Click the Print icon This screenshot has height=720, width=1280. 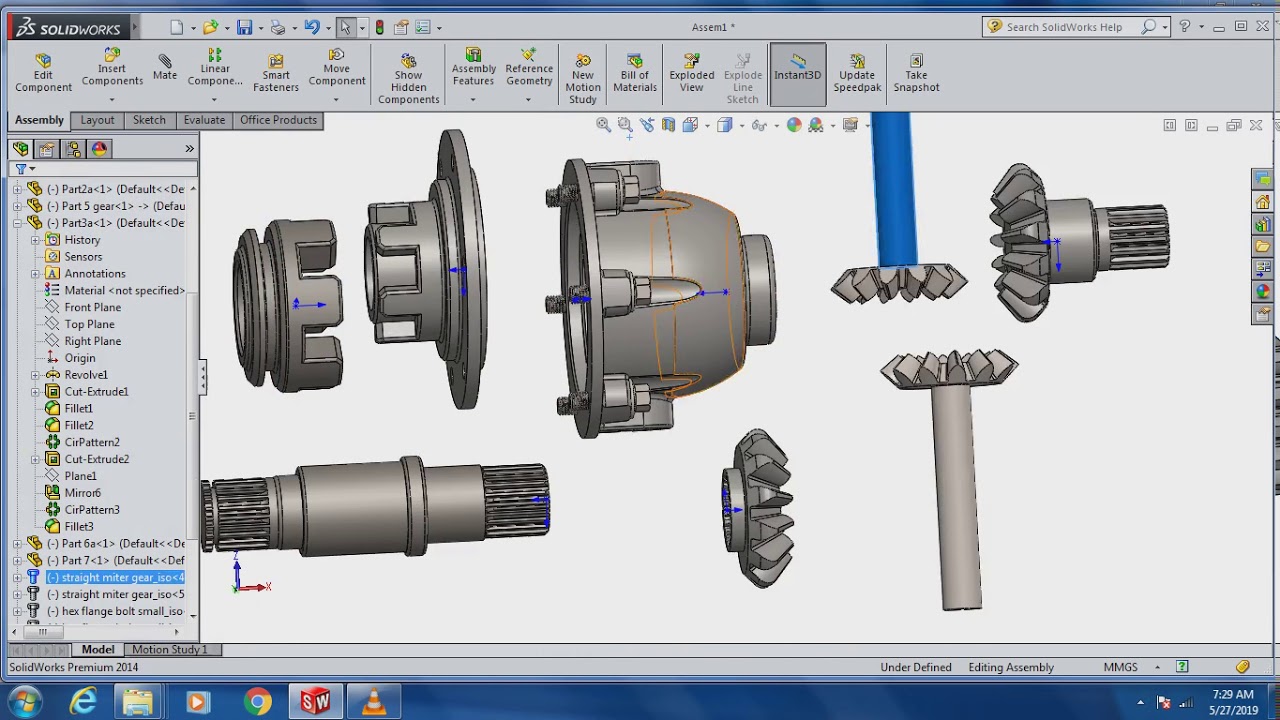pos(278,27)
